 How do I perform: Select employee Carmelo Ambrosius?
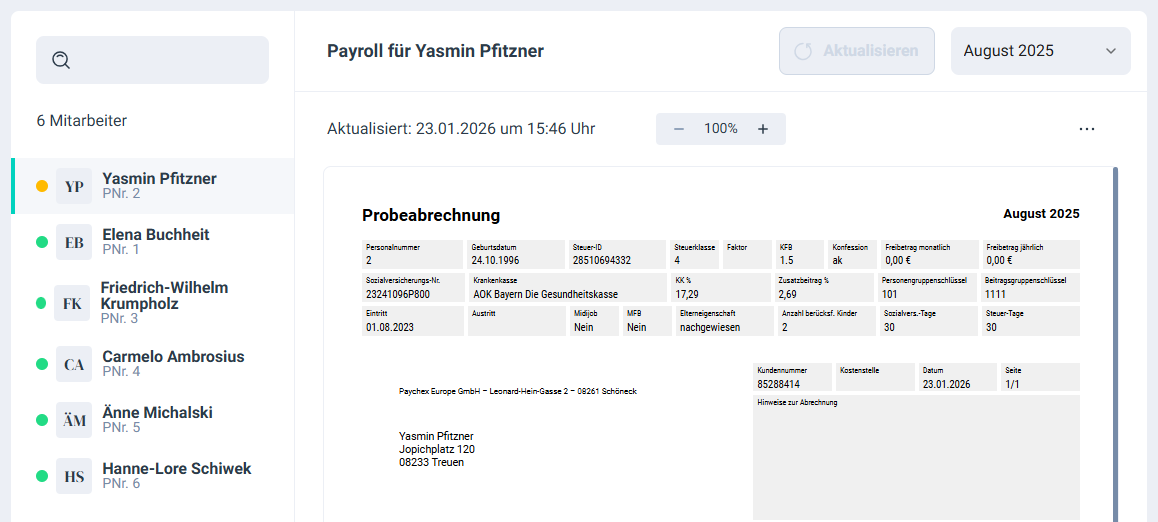[x=173, y=357]
